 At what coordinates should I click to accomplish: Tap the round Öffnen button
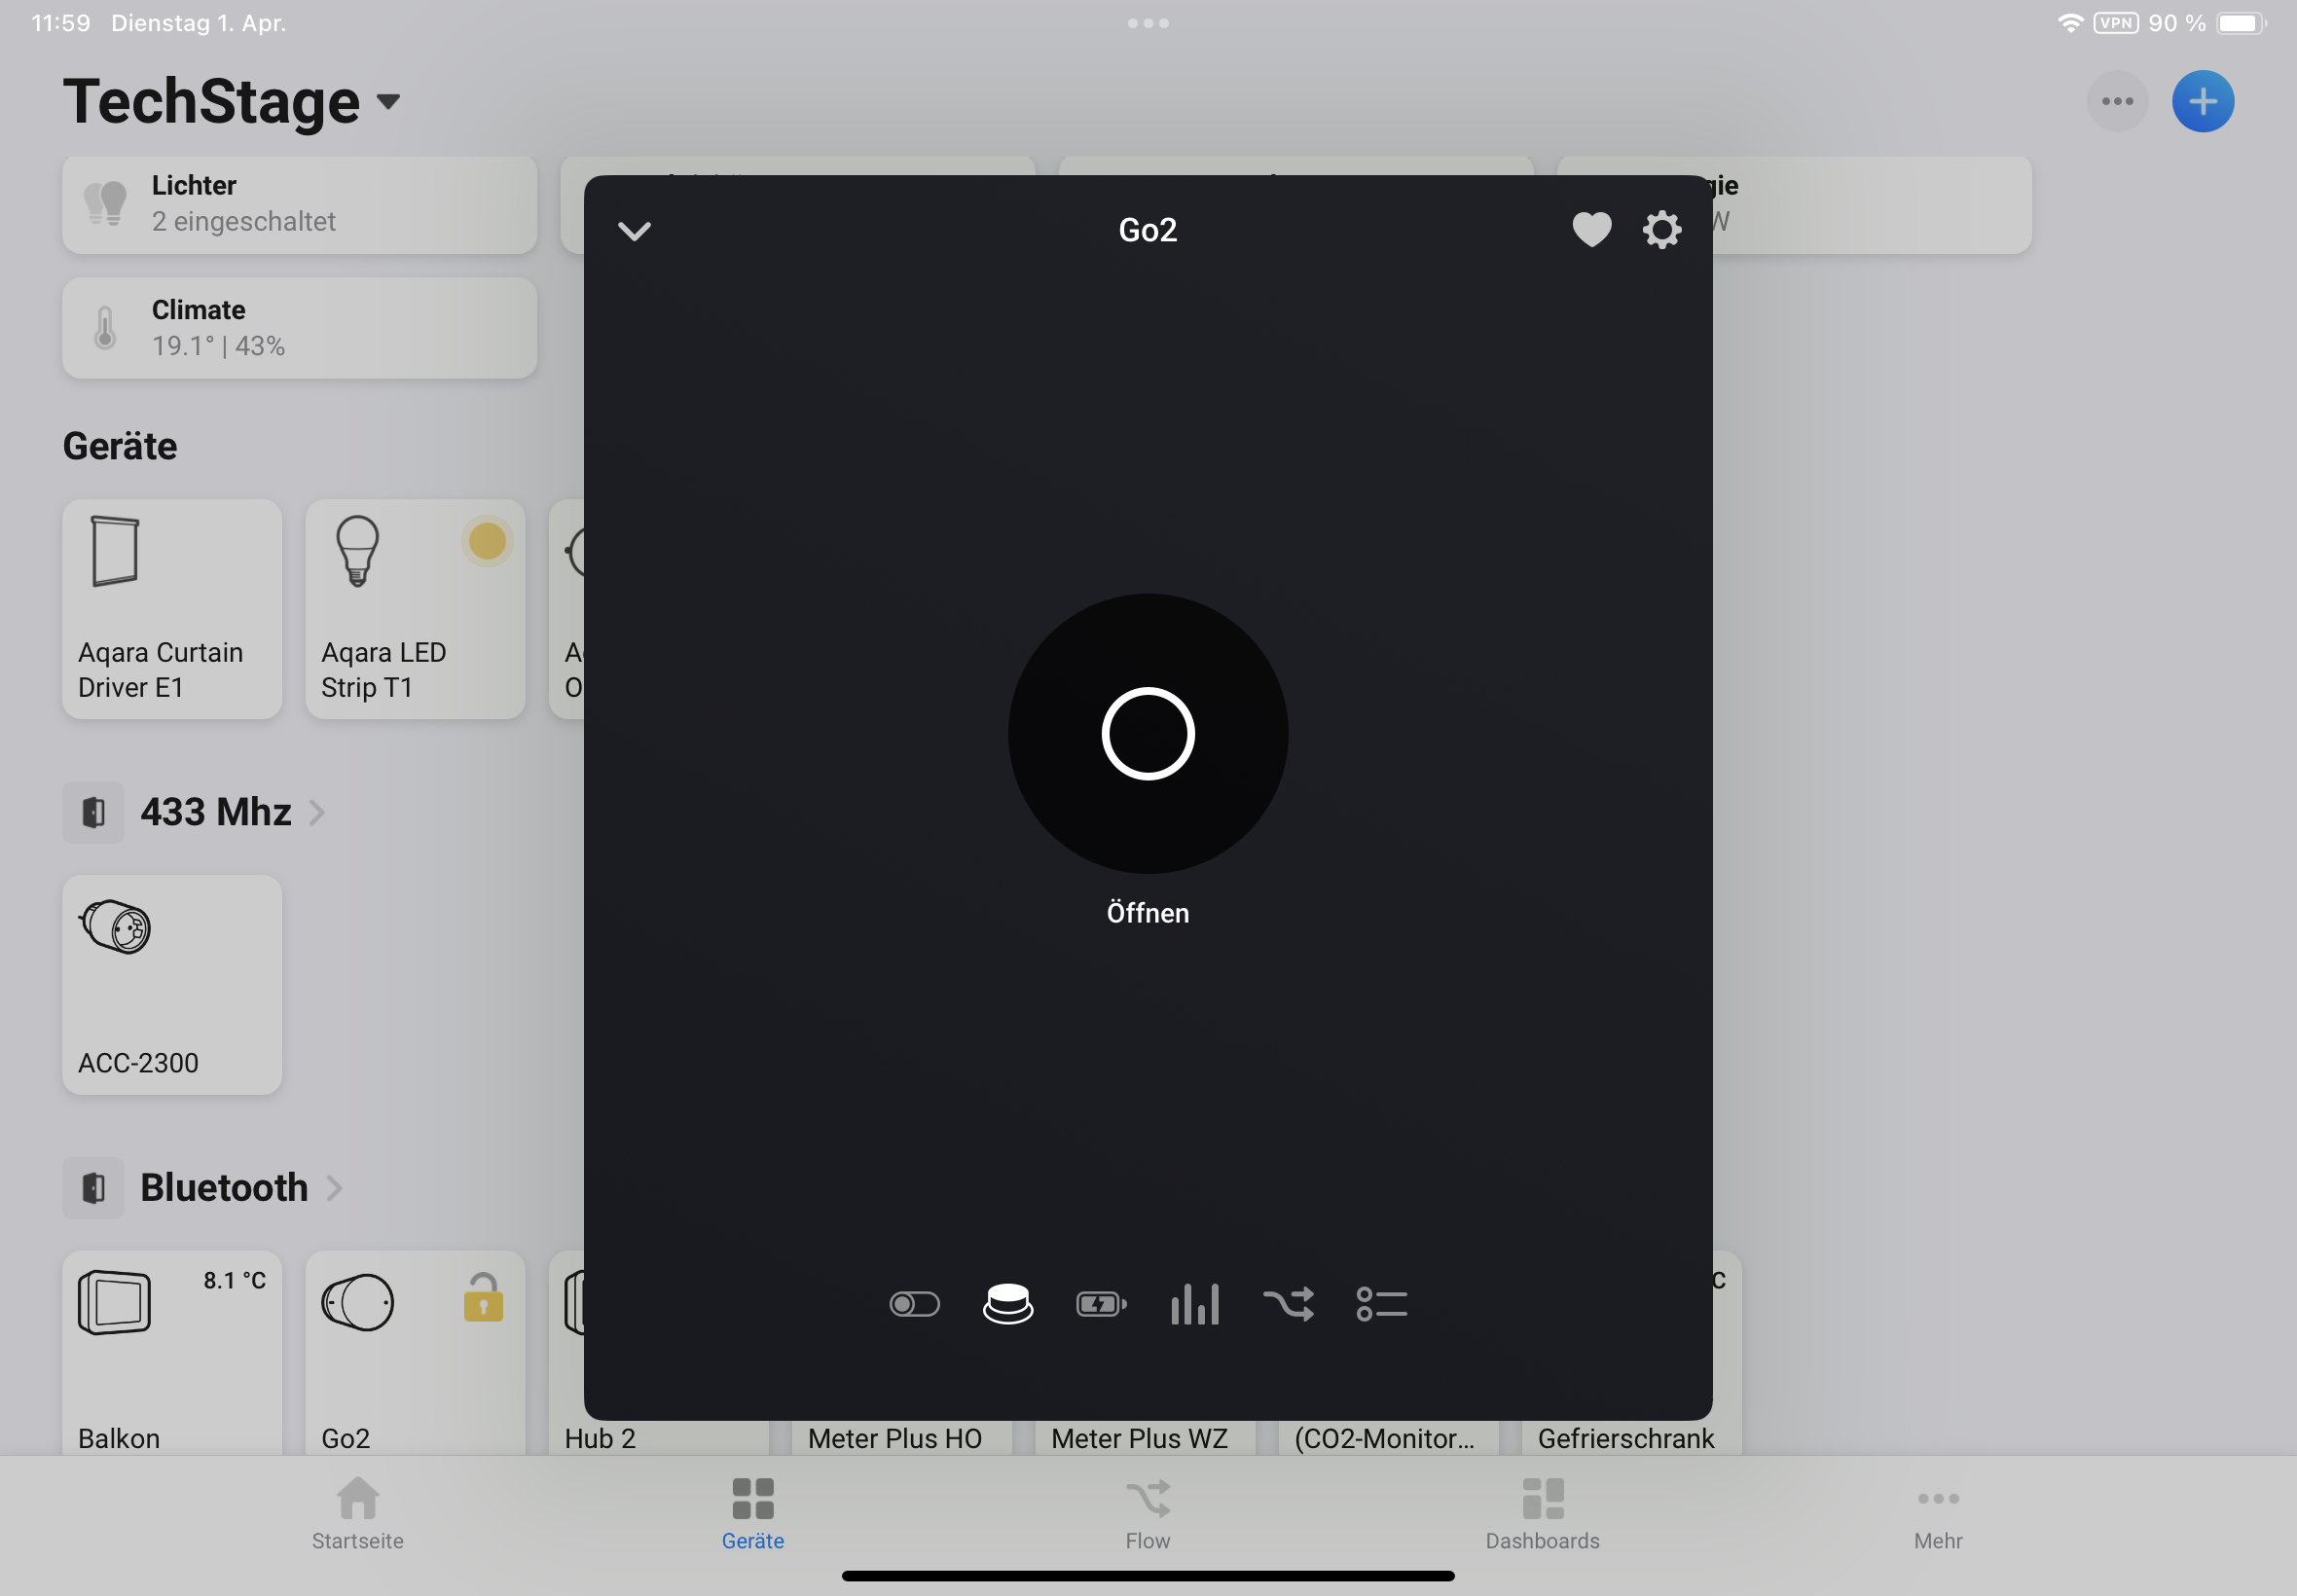(1147, 734)
